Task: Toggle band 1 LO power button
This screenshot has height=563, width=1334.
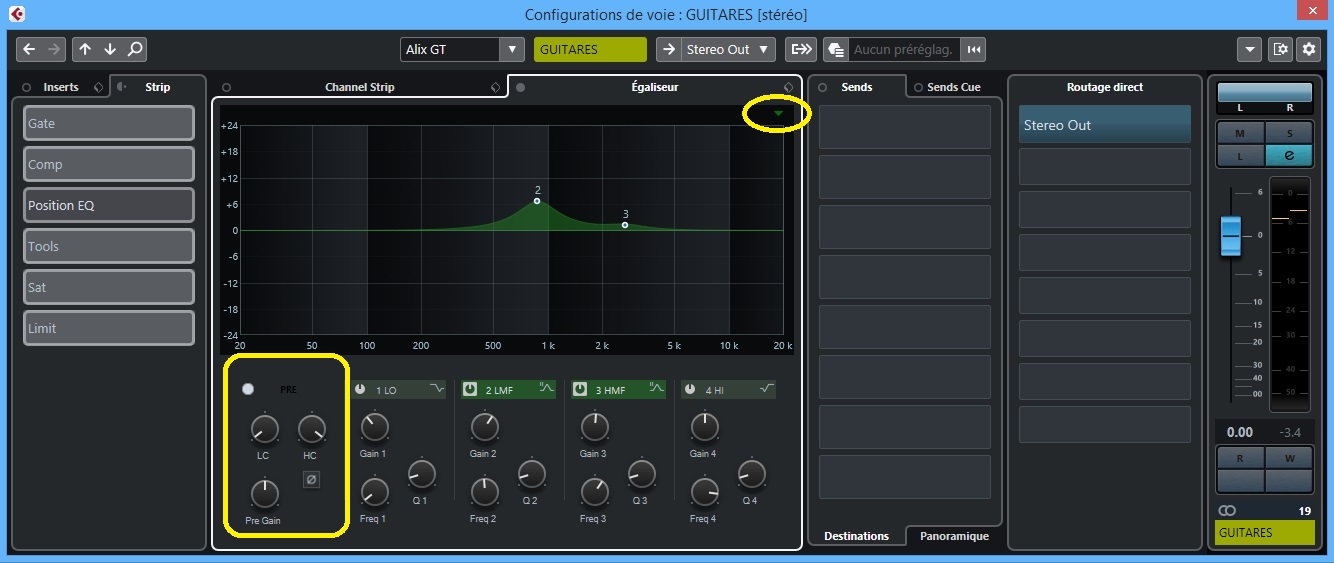Action: point(360,389)
